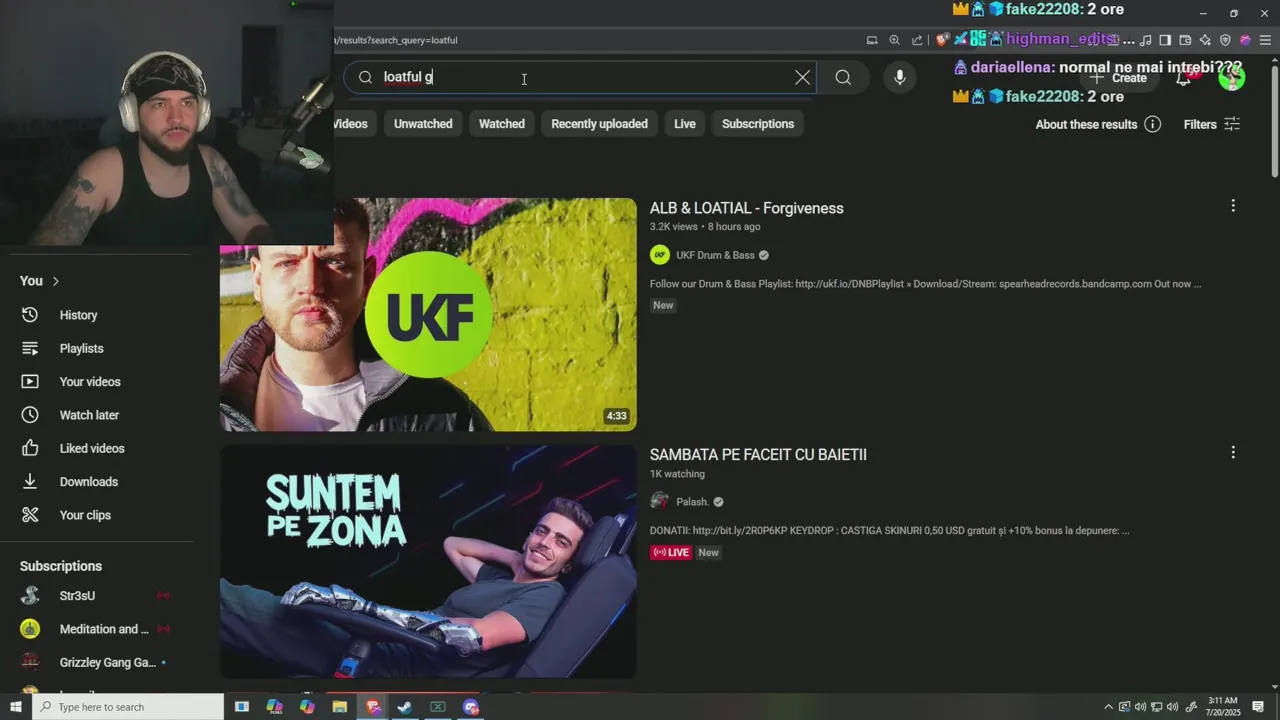Open the Palash. channel name
The height and width of the screenshot is (720, 1280).
pyautogui.click(x=692, y=502)
